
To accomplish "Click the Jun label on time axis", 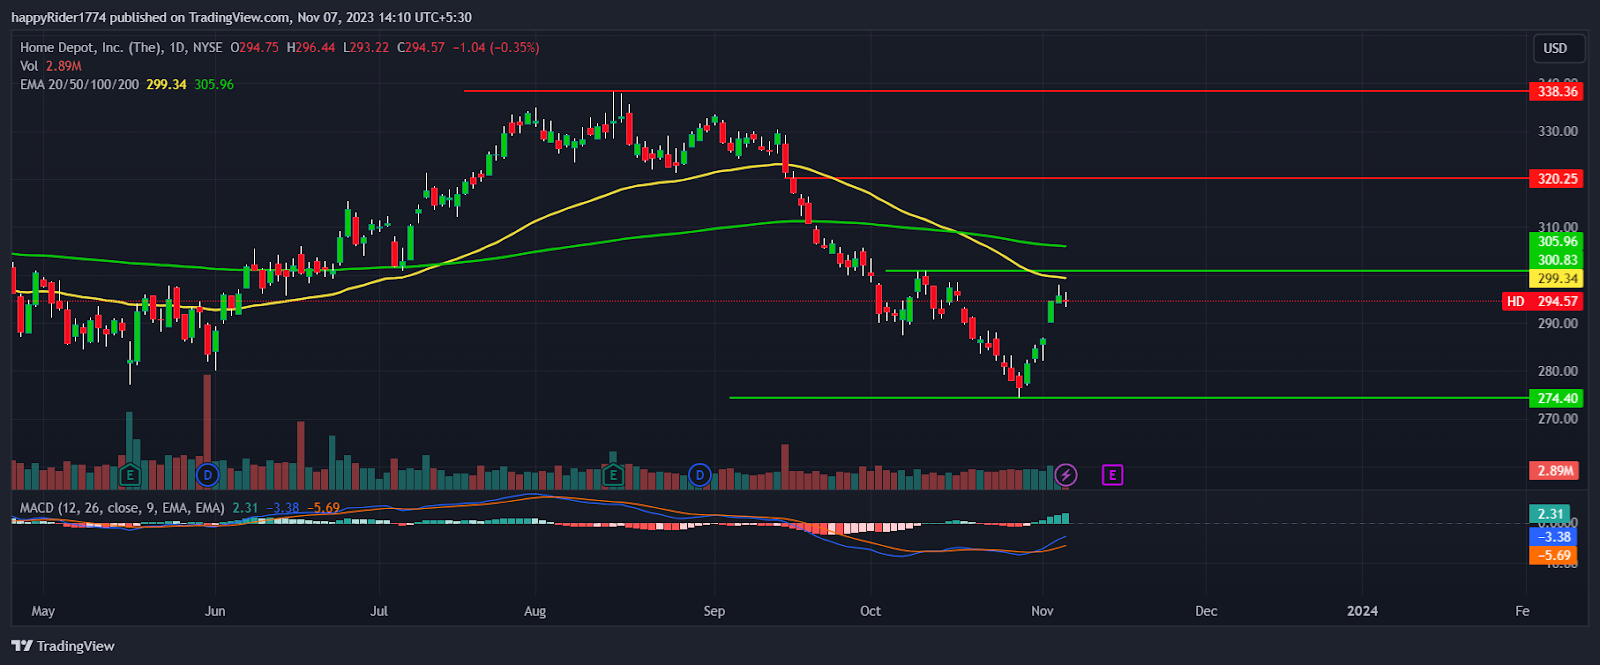I will click(215, 611).
